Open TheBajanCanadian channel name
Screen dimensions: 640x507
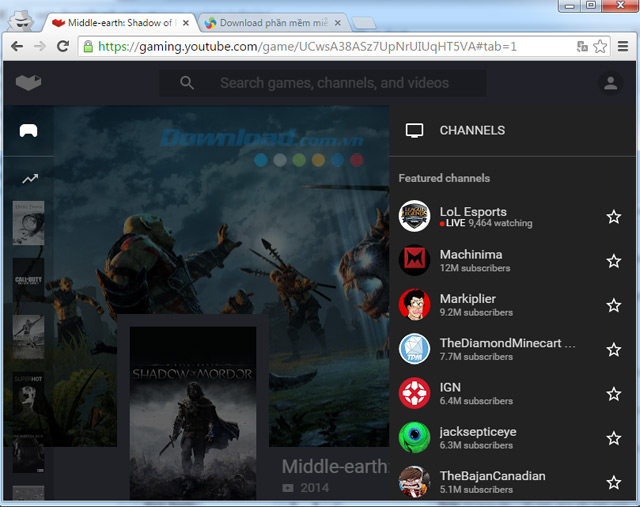point(492,476)
